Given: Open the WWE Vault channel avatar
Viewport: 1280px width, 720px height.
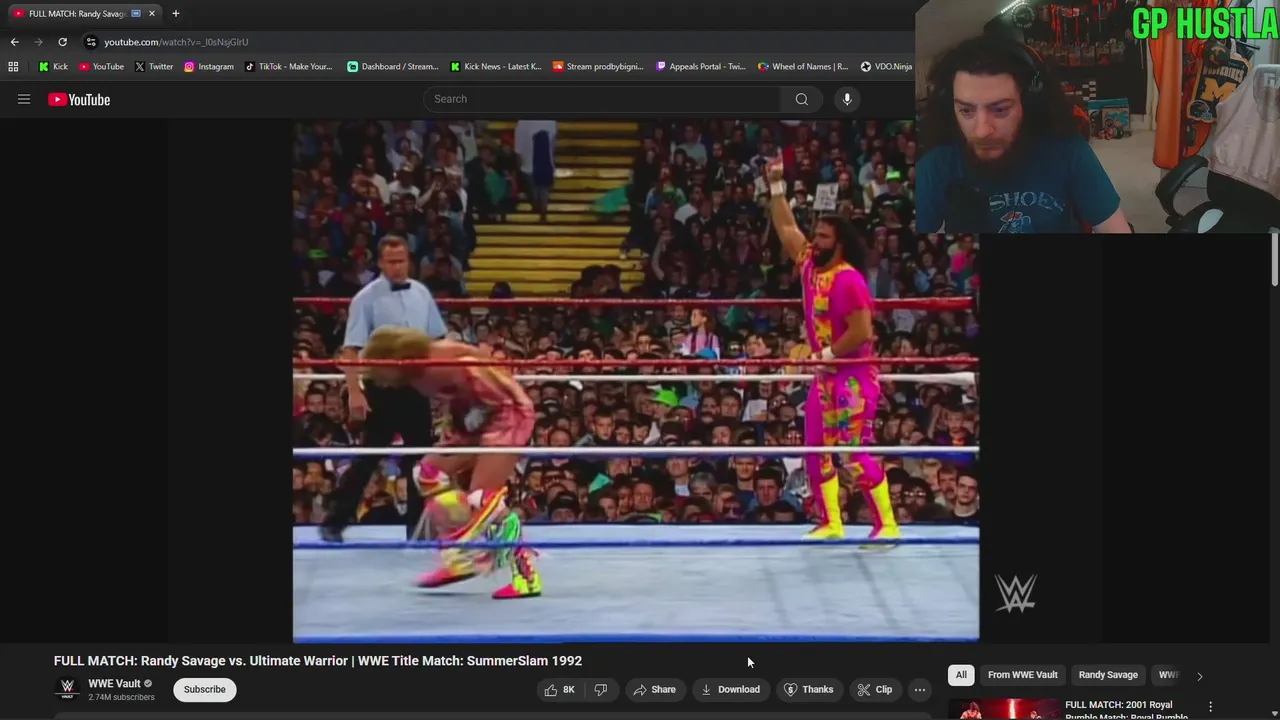Looking at the screenshot, I should click(67, 689).
